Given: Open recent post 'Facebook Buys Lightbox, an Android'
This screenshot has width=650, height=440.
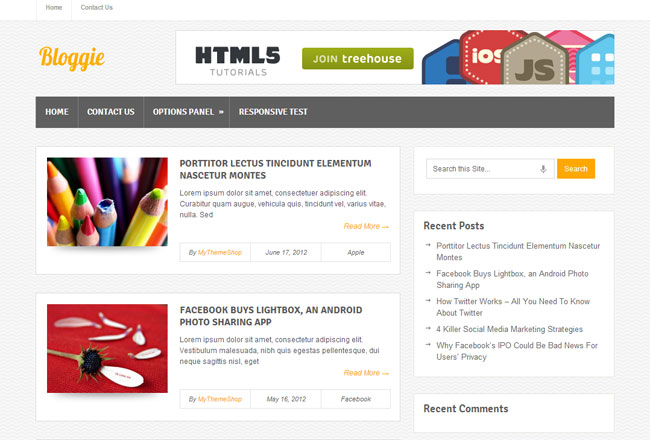Looking at the screenshot, I should 512,279.
